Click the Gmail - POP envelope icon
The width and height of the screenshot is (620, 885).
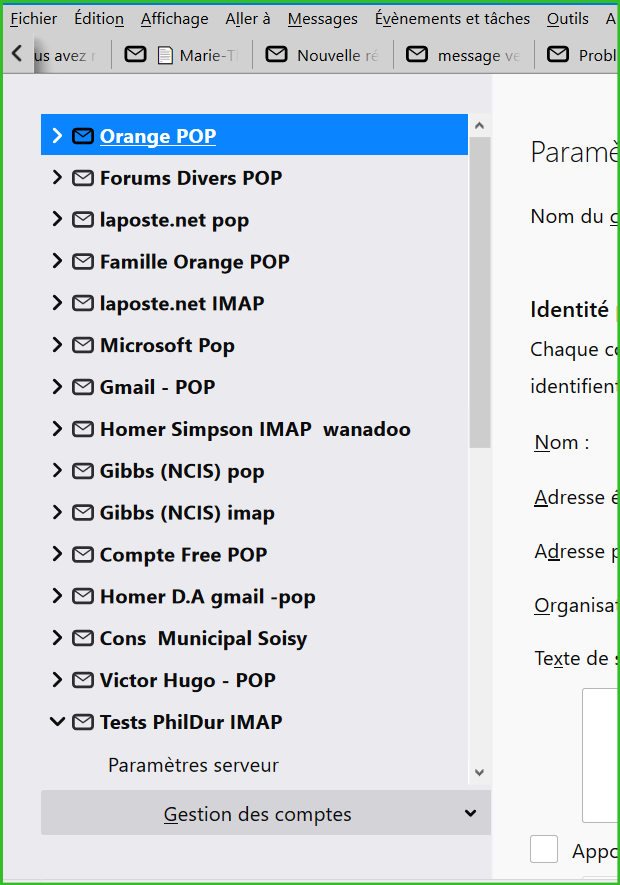pyautogui.click(x=82, y=387)
